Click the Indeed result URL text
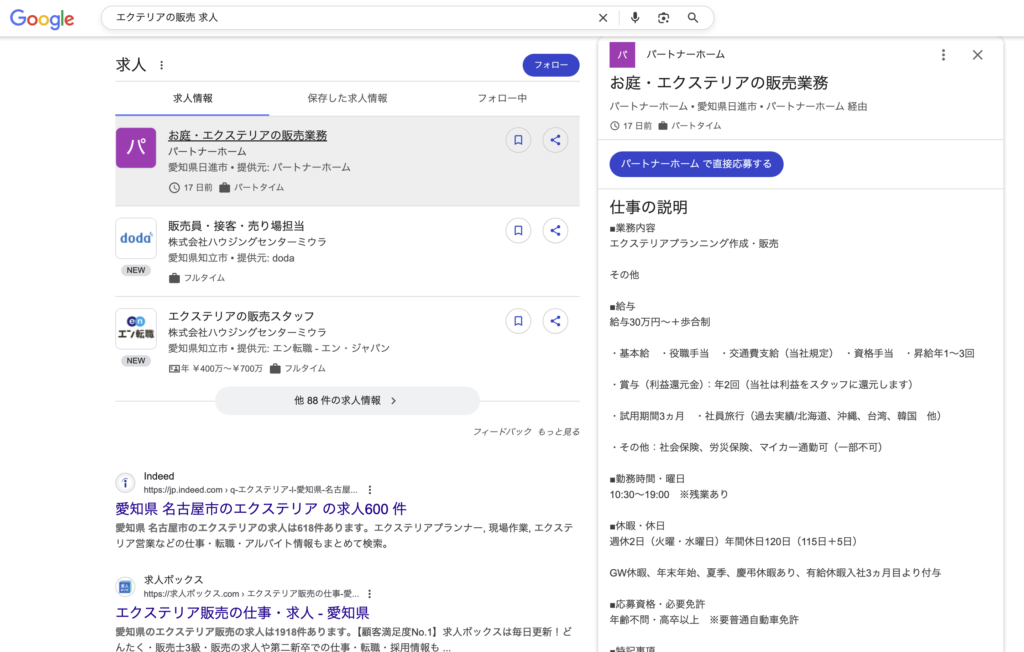Image resolution: width=1024 pixels, height=652 pixels. pos(251,490)
